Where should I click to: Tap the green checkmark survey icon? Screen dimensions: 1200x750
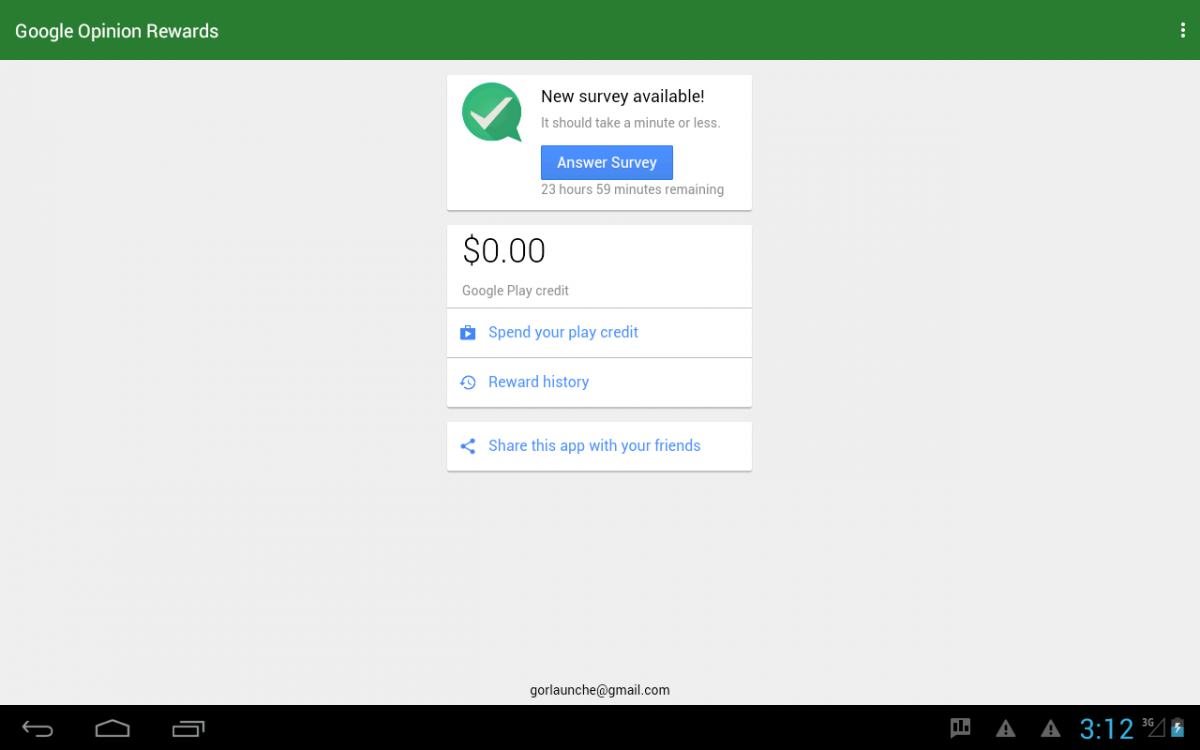(491, 112)
